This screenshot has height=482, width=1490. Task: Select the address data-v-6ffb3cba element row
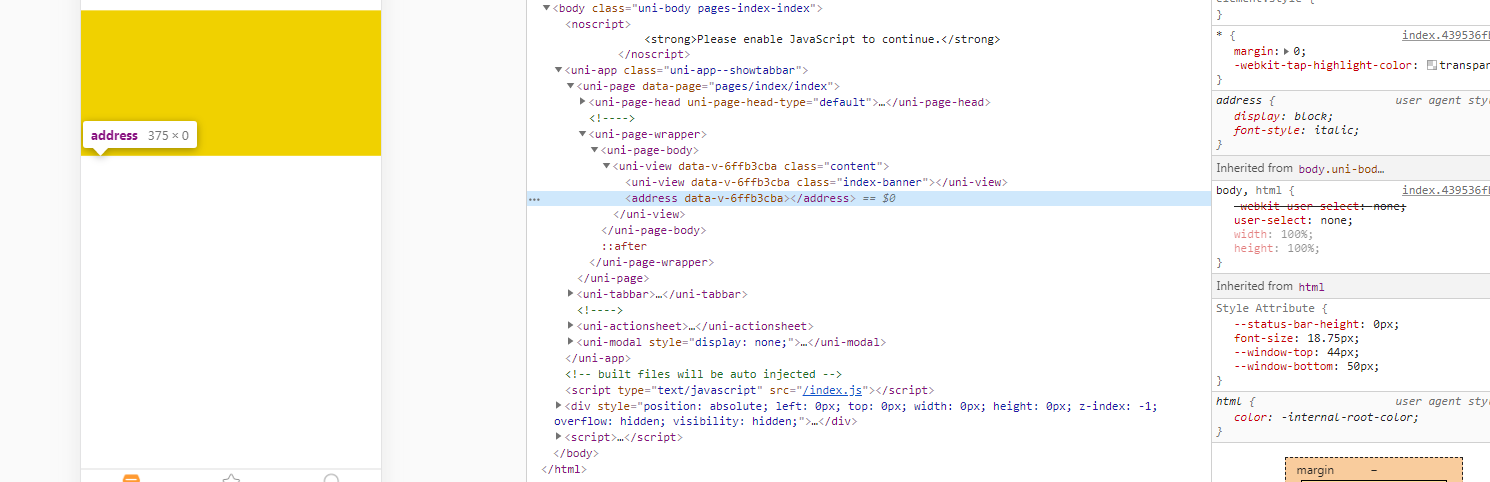(868, 198)
